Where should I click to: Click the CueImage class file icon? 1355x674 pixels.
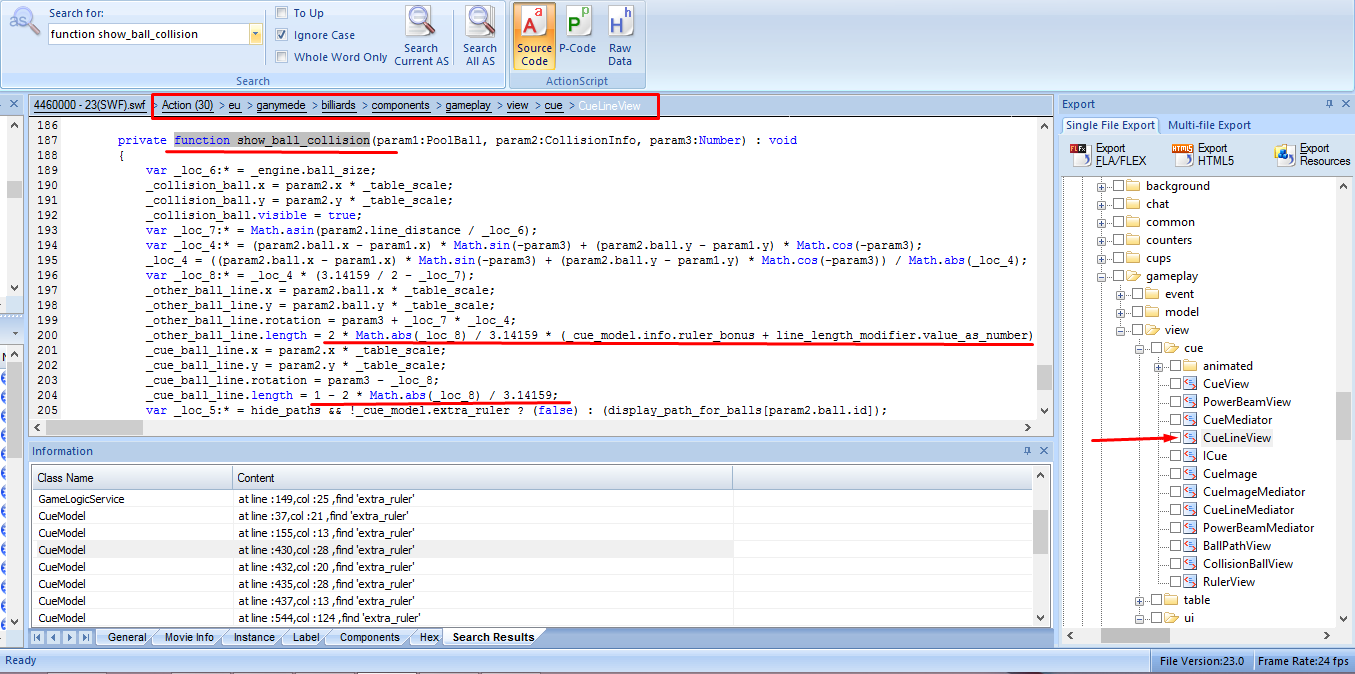[x=1190, y=474]
